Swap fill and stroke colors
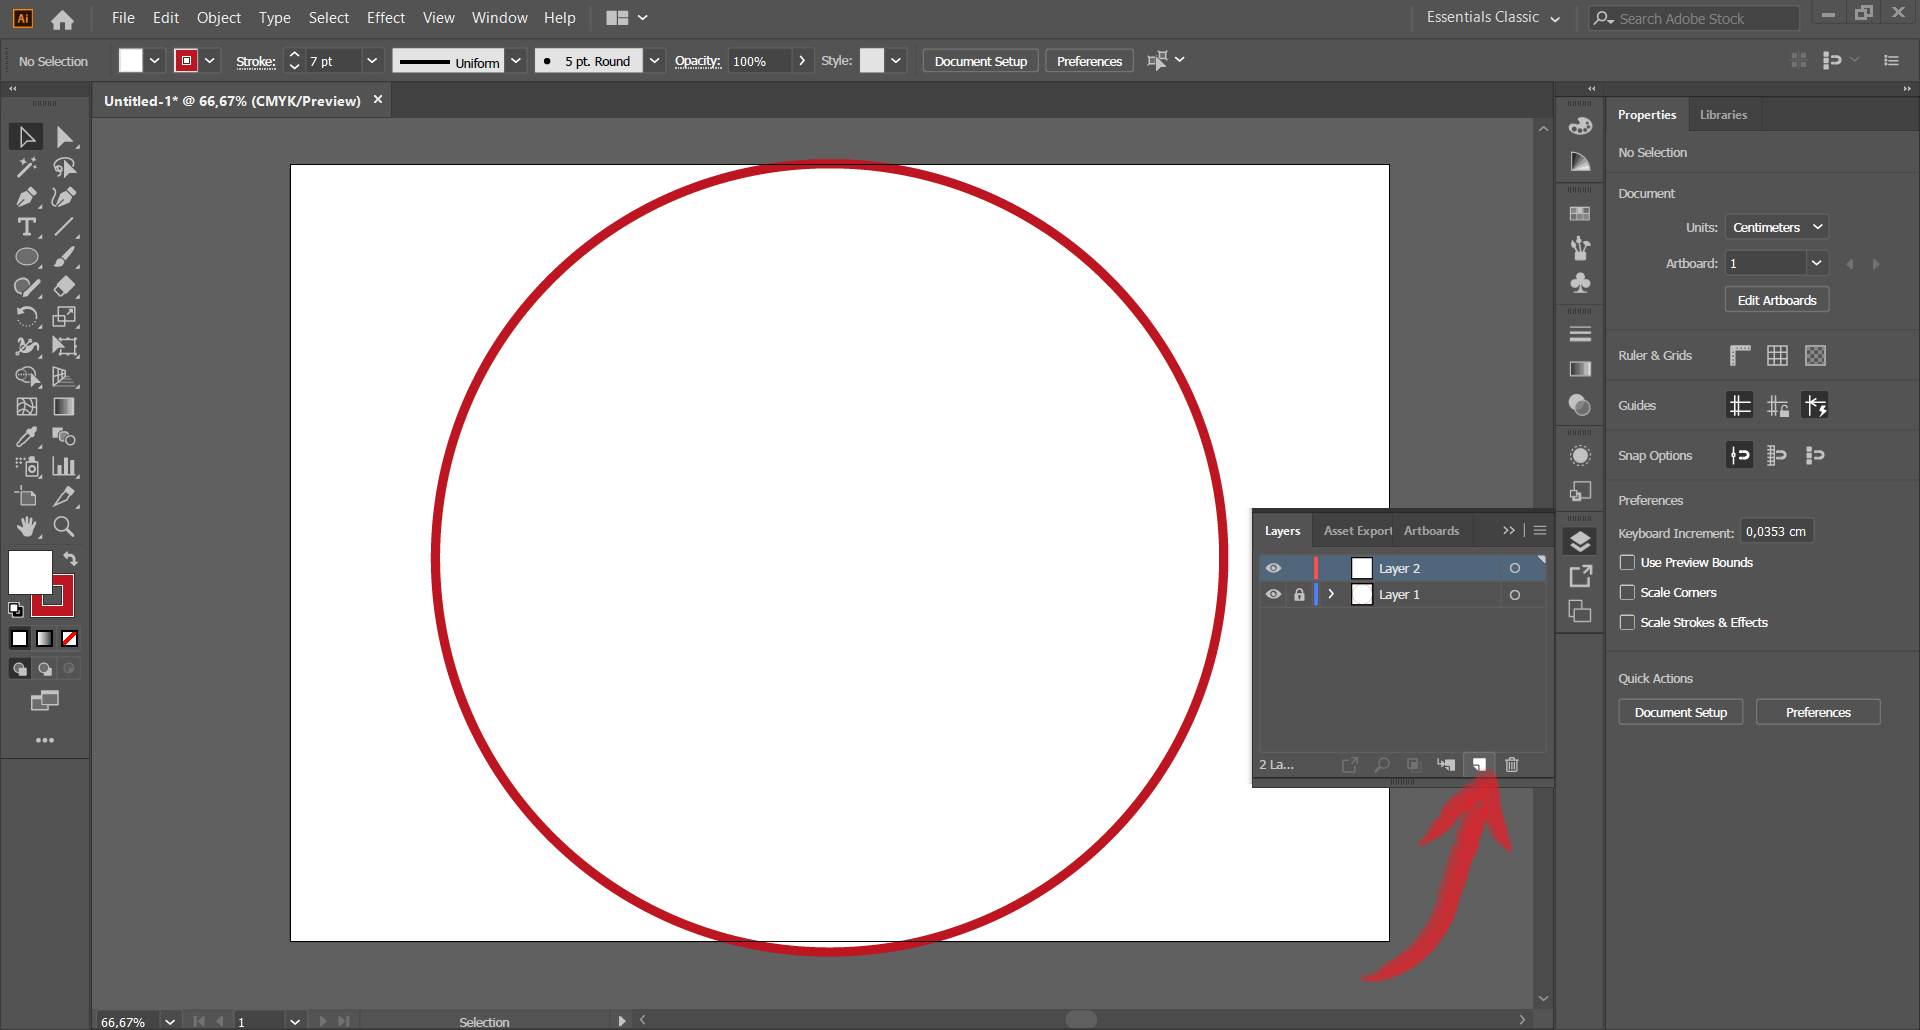The height and width of the screenshot is (1030, 1920). (71, 558)
